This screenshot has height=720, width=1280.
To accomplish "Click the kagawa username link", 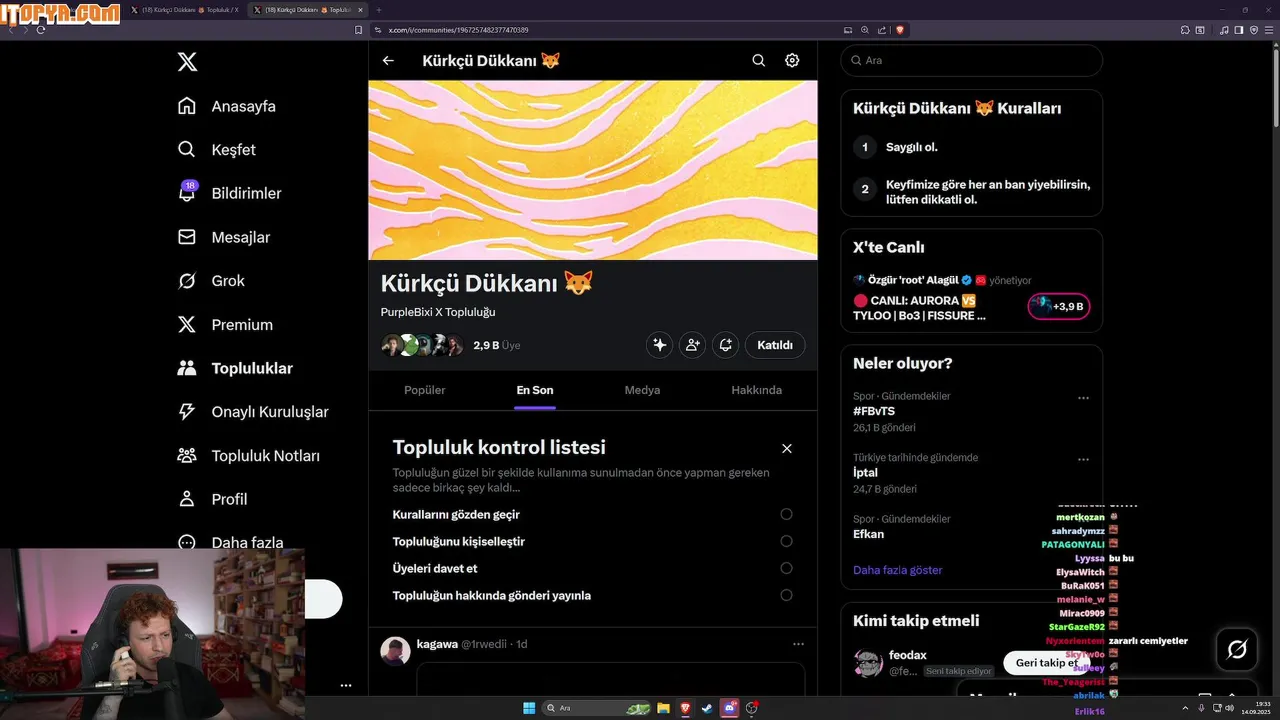I will point(437,644).
